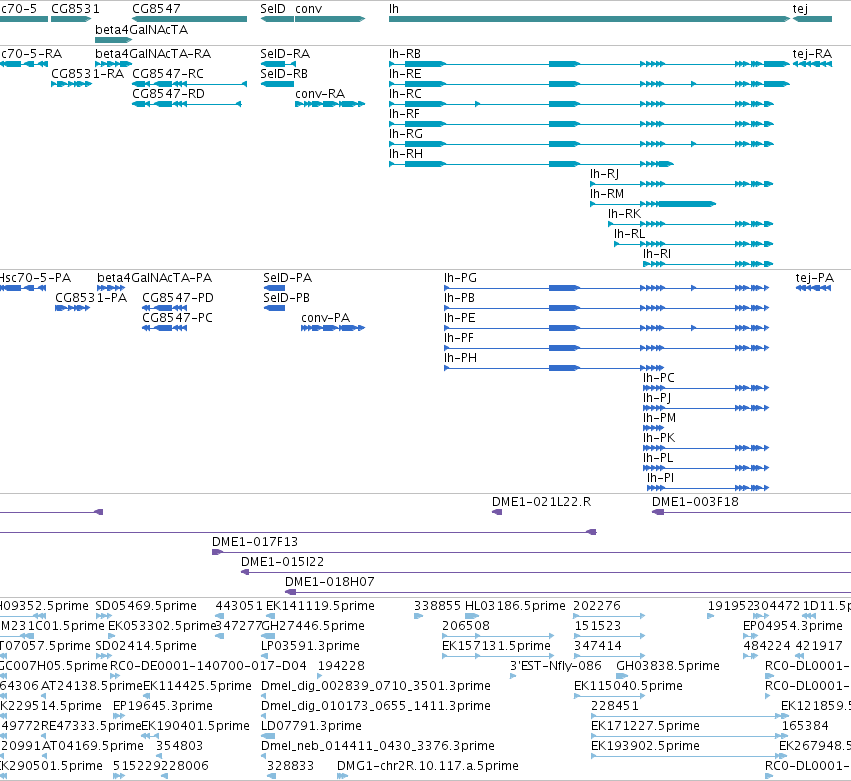Select transcript Ih-RB label

pos(405,54)
